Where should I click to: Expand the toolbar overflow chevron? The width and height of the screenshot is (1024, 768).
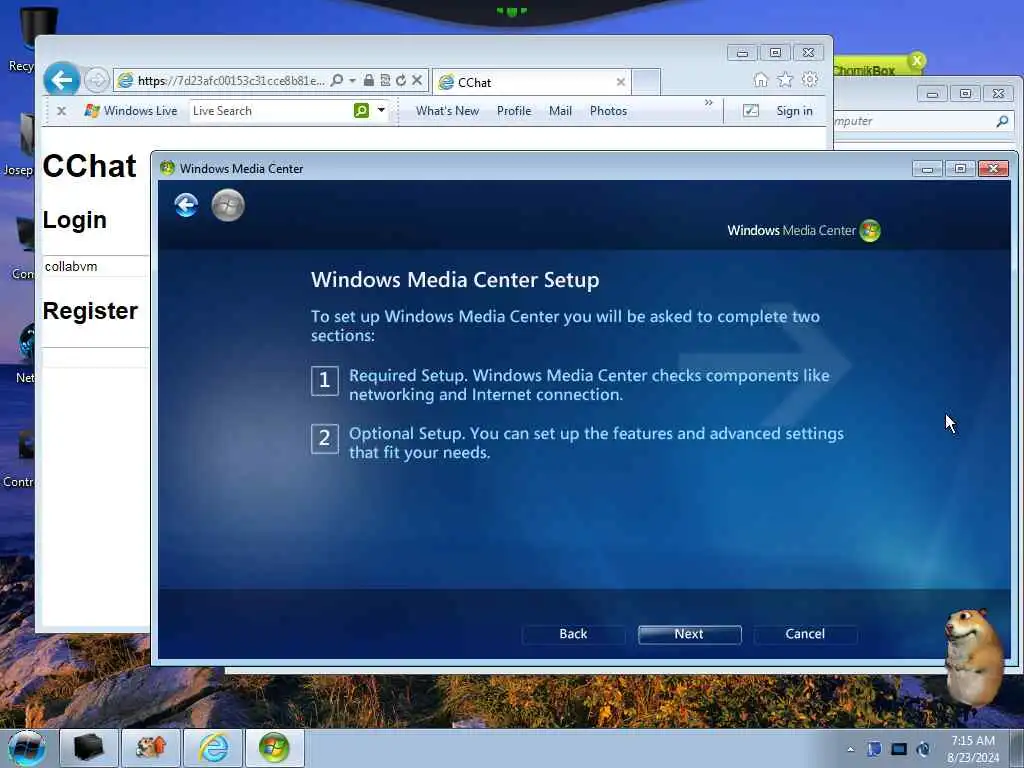pos(709,103)
